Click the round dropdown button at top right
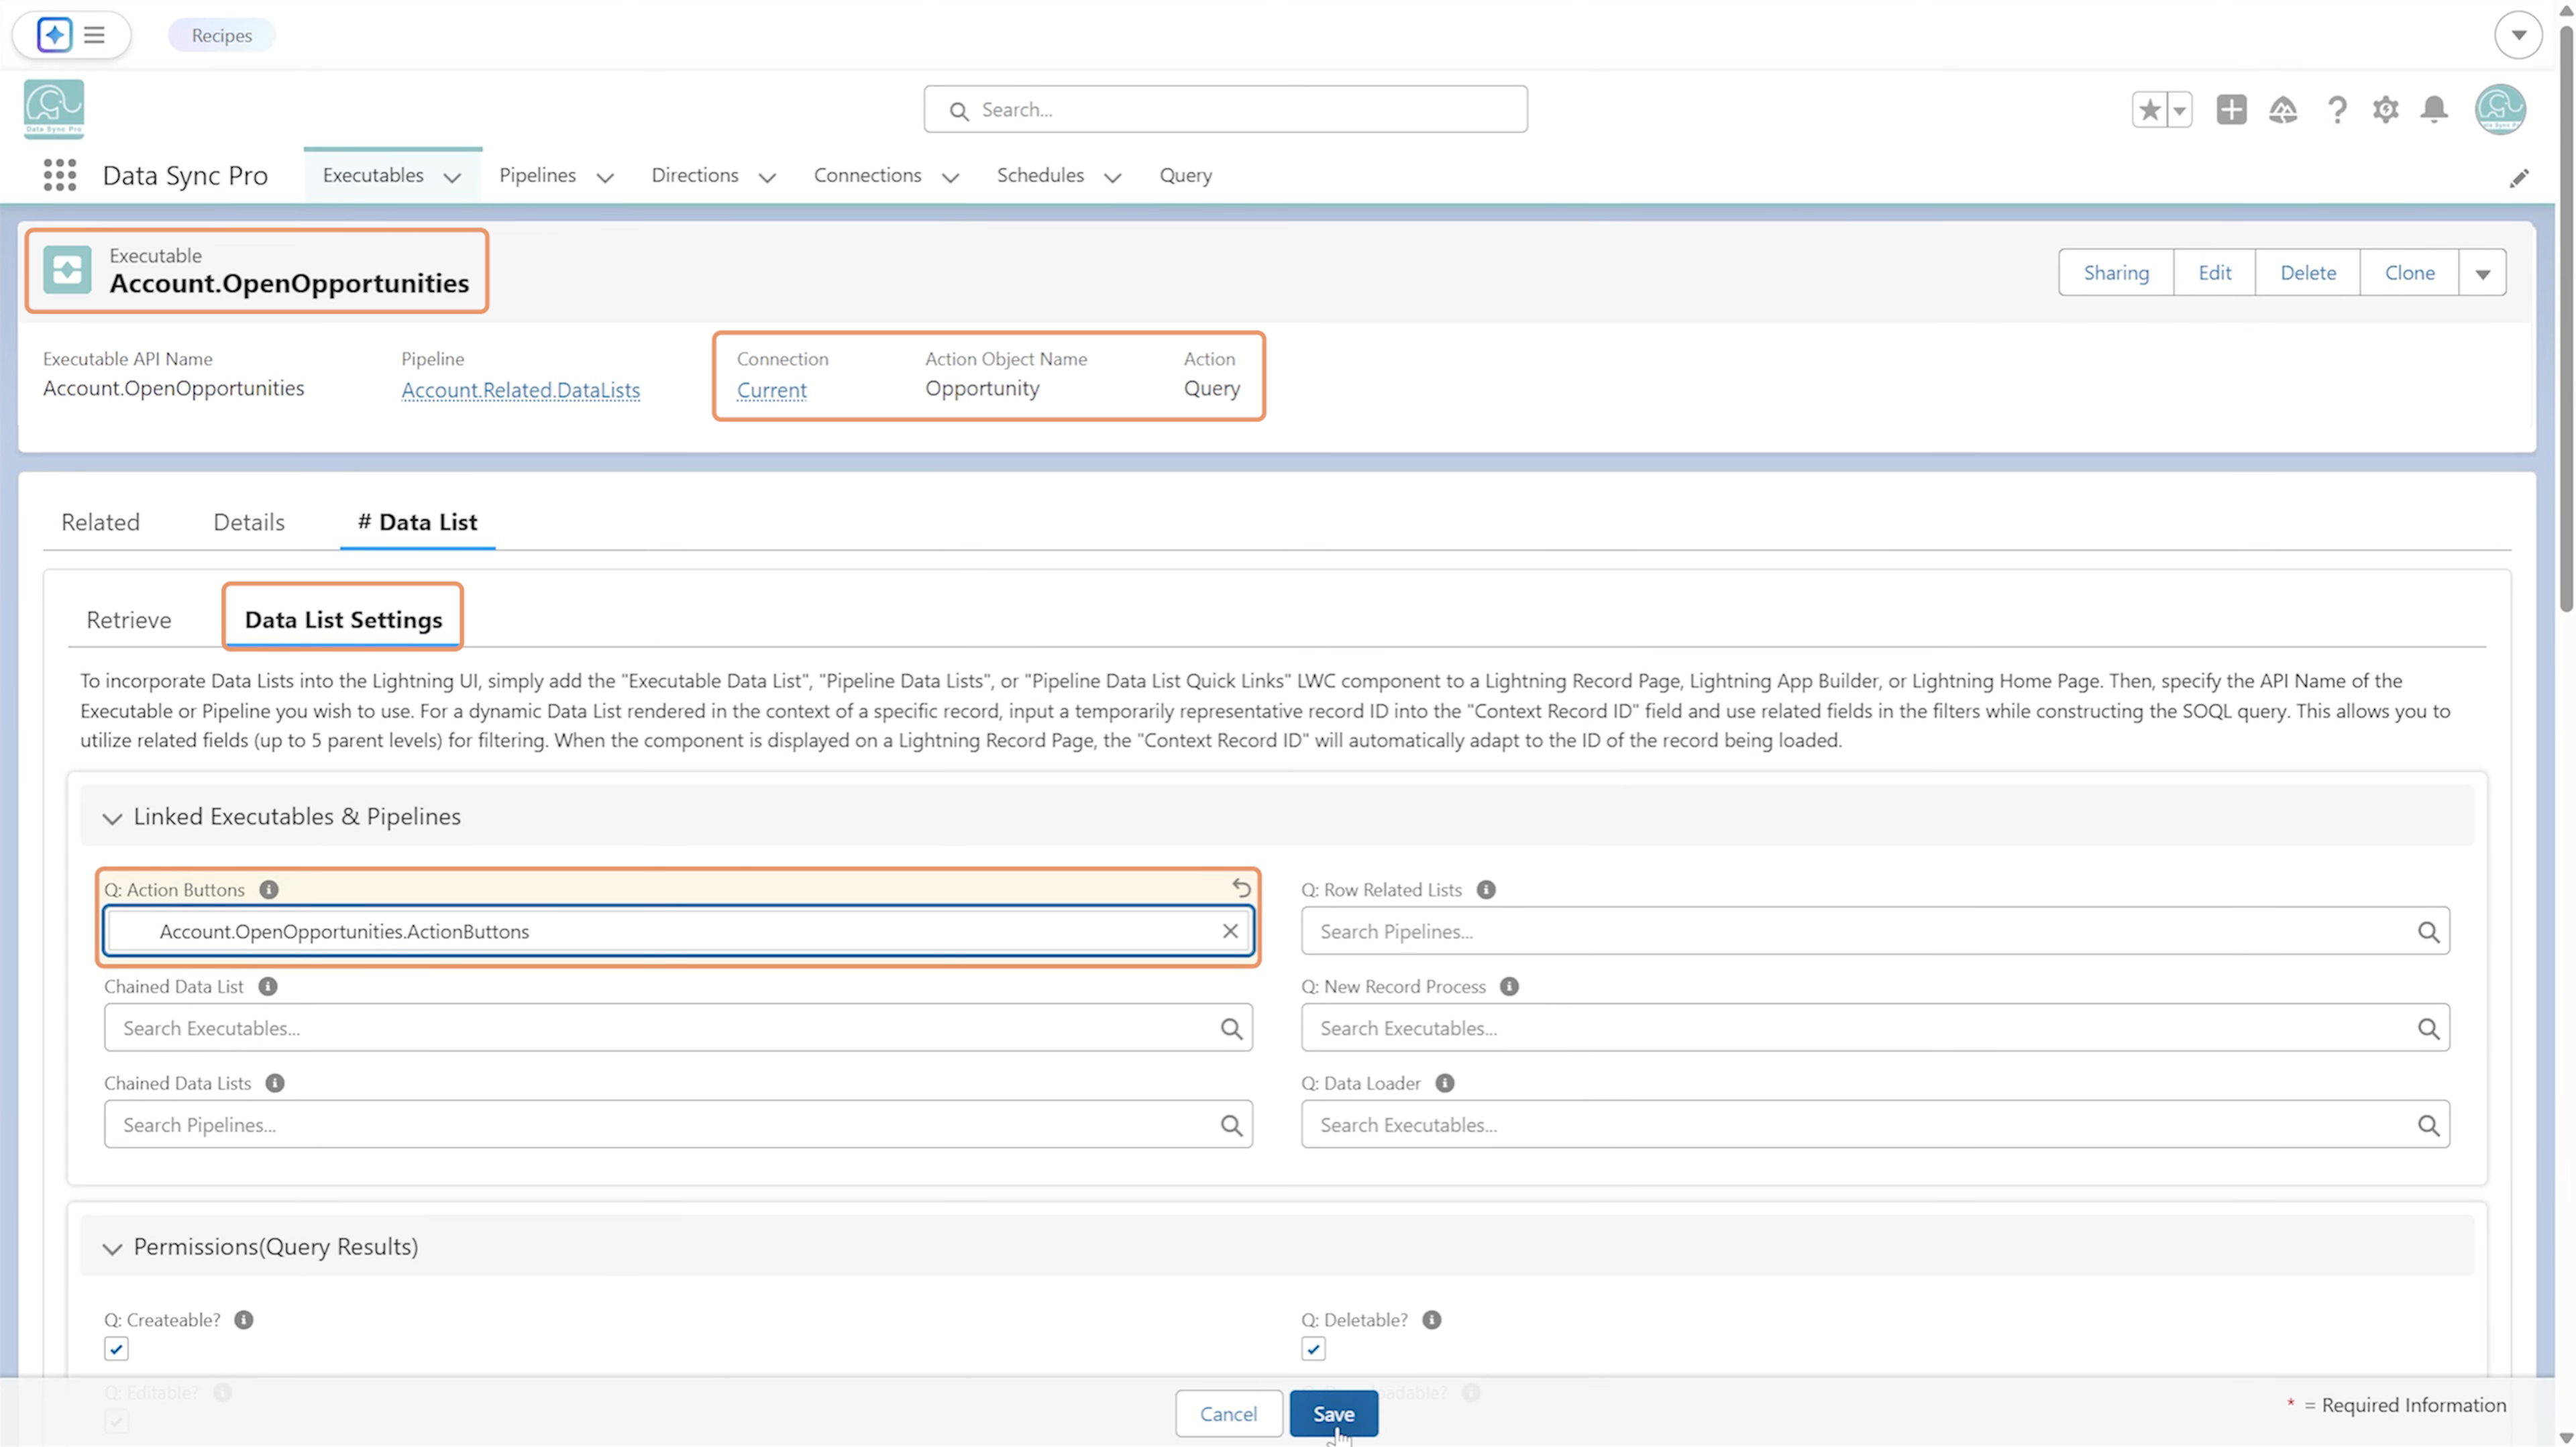Image resolution: width=2576 pixels, height=1447 pixels. coord(2518,35)
